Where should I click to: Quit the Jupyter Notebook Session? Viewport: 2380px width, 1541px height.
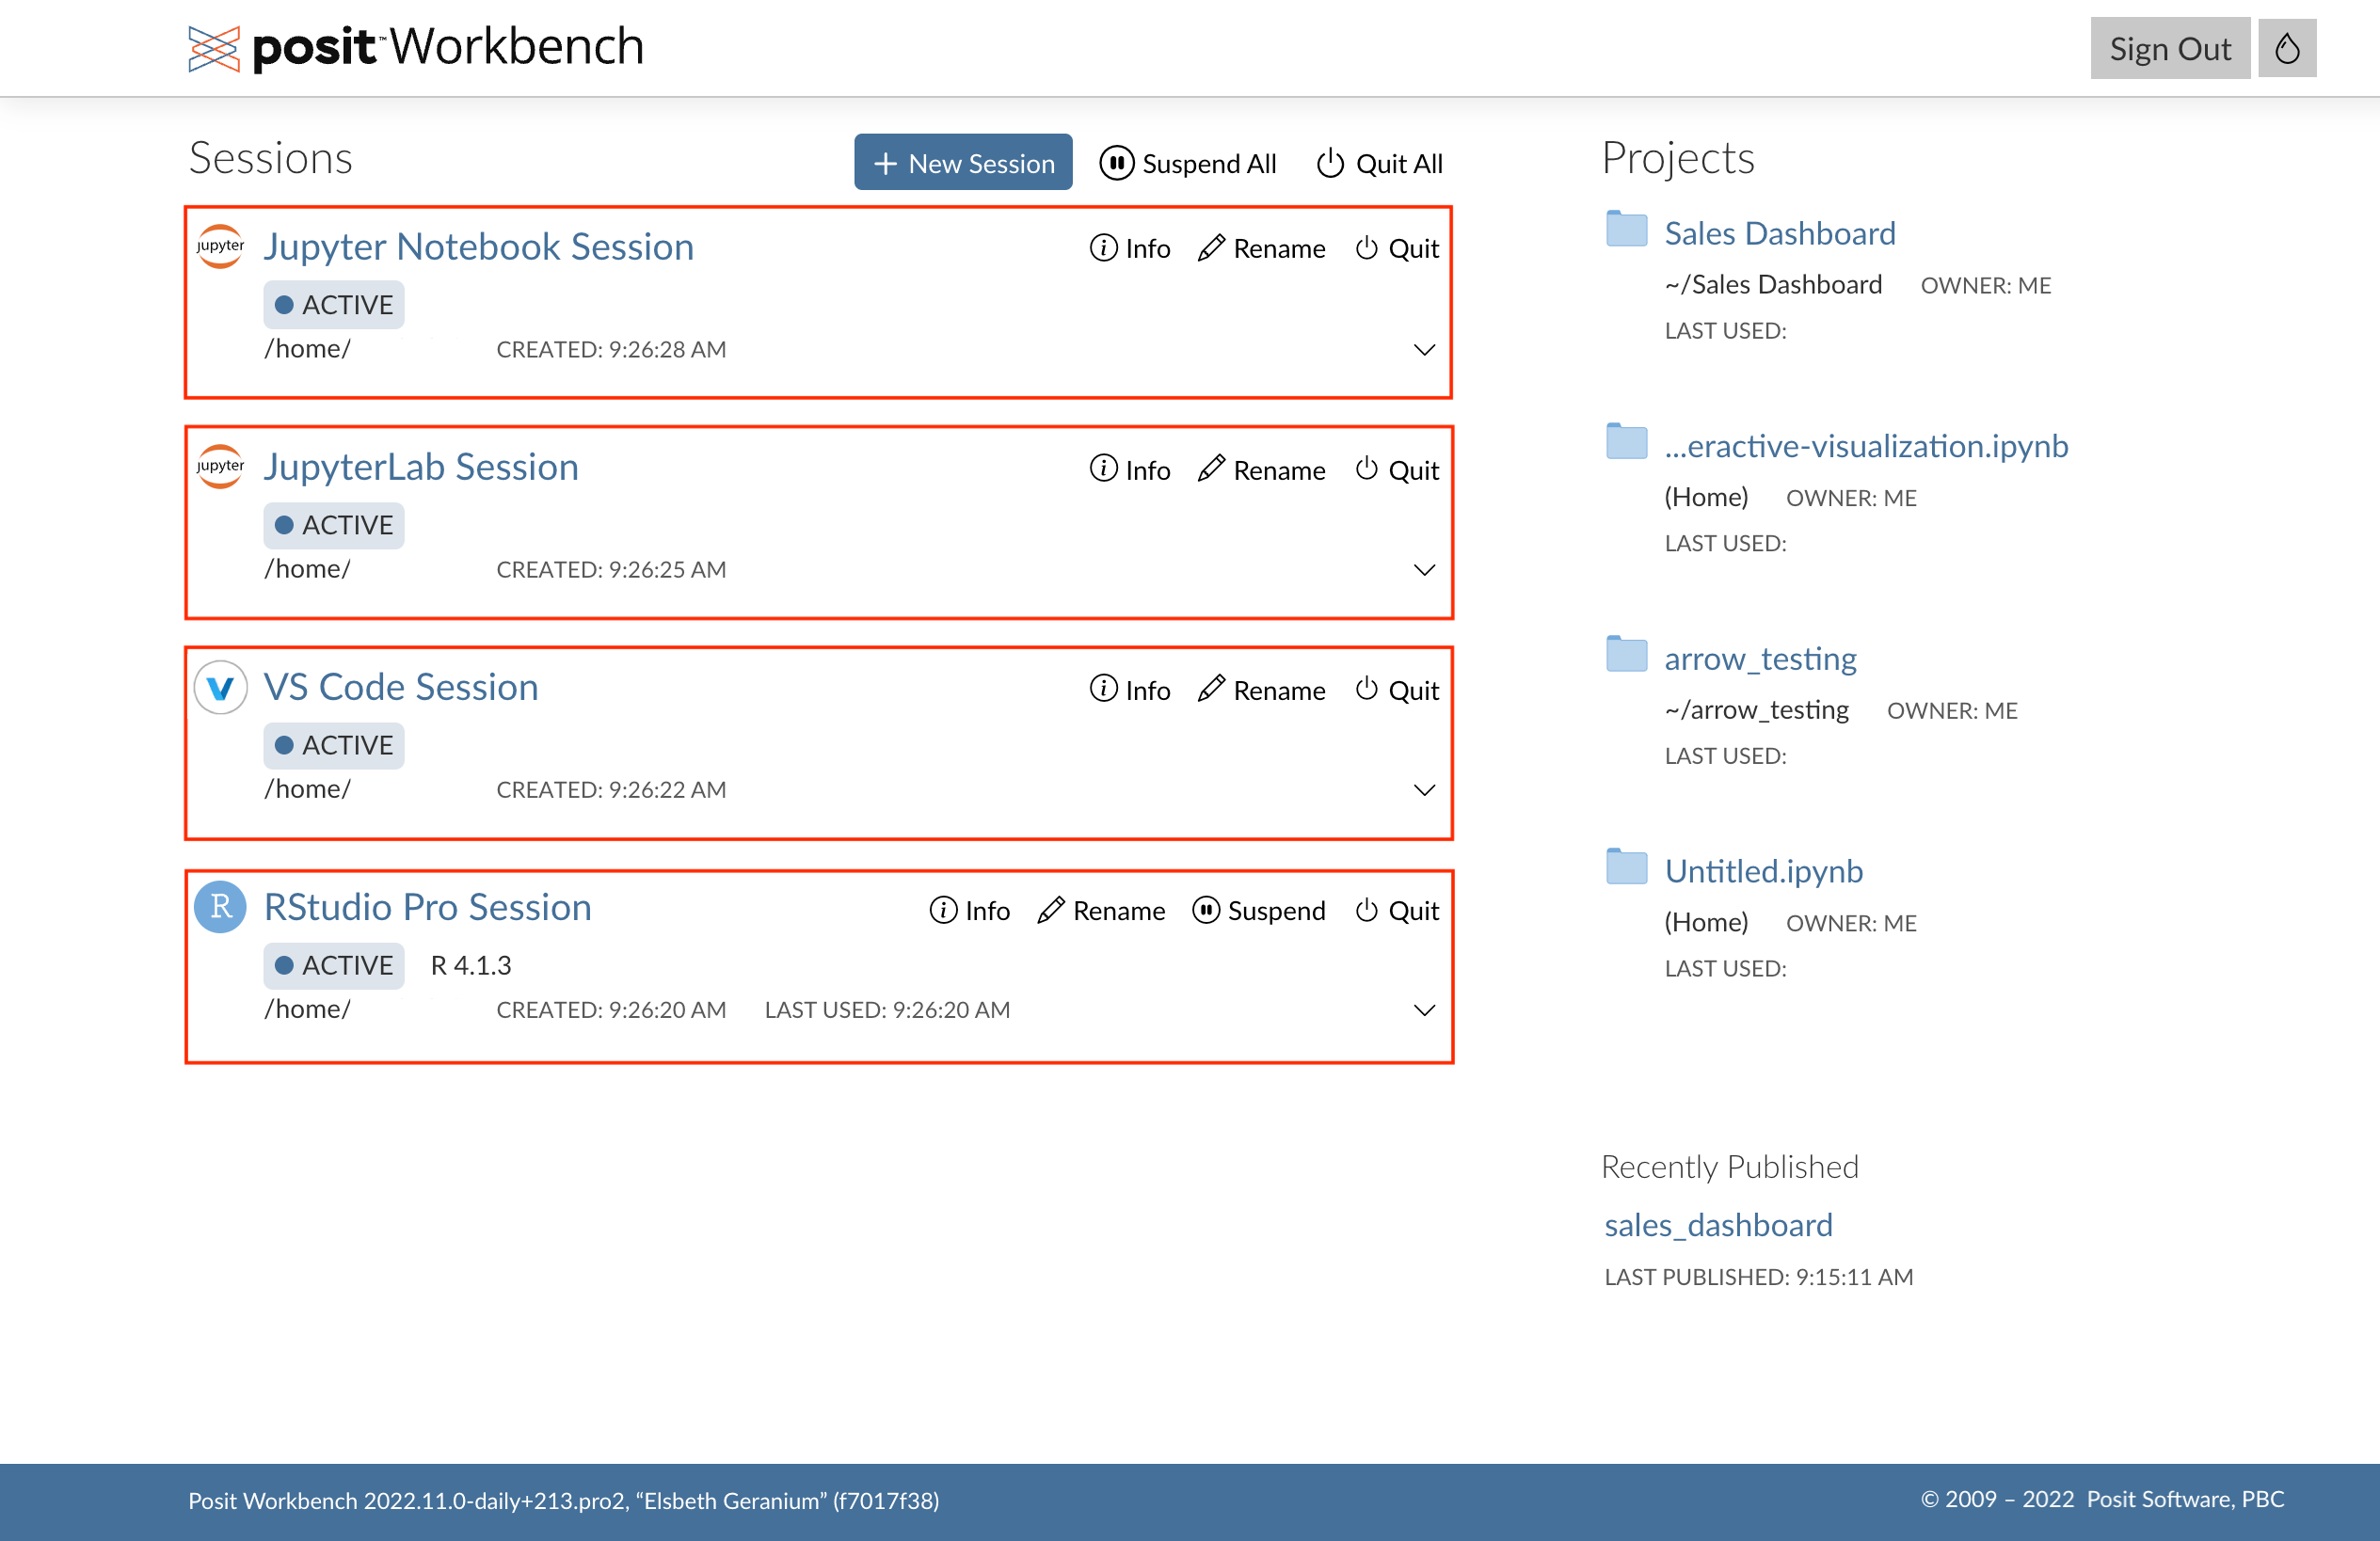click(1397, 248)
